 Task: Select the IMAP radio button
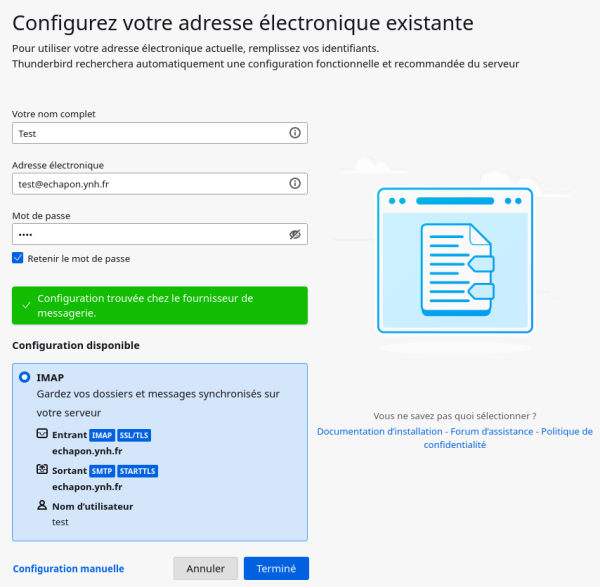[x=25, y=378]
